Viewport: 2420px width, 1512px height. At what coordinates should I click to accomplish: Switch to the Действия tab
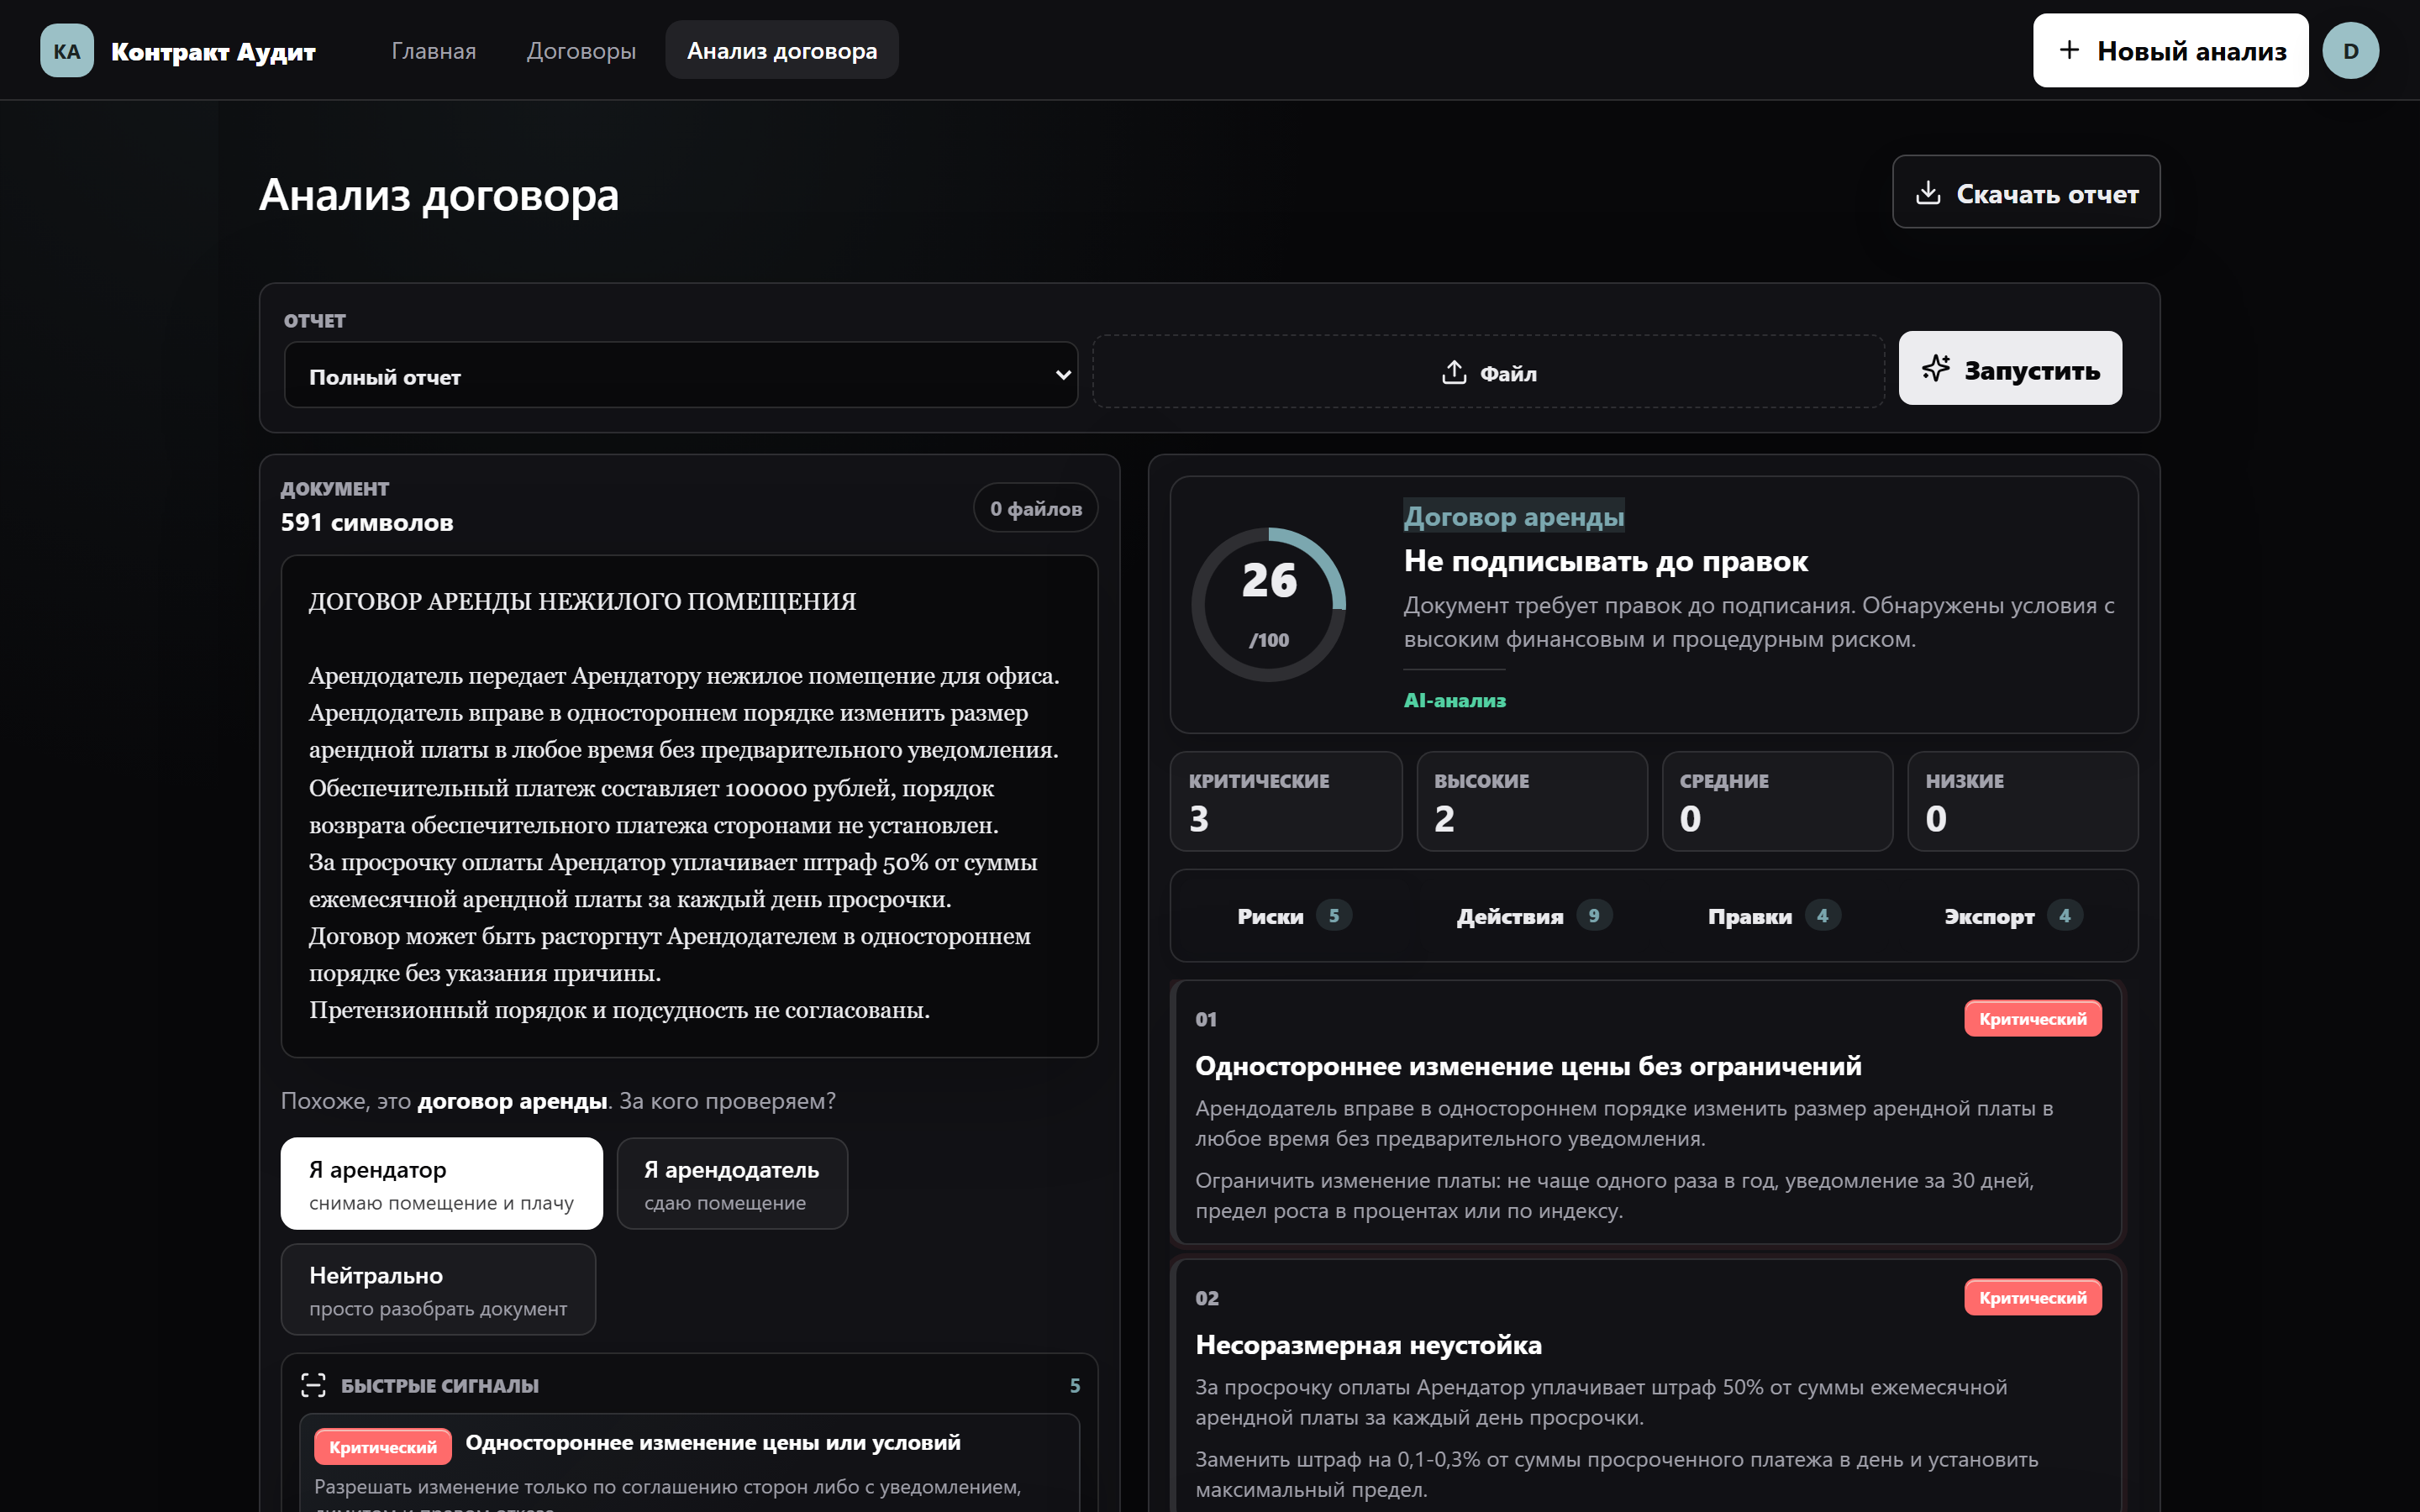pyautogui.click(x=1534, y=915)
